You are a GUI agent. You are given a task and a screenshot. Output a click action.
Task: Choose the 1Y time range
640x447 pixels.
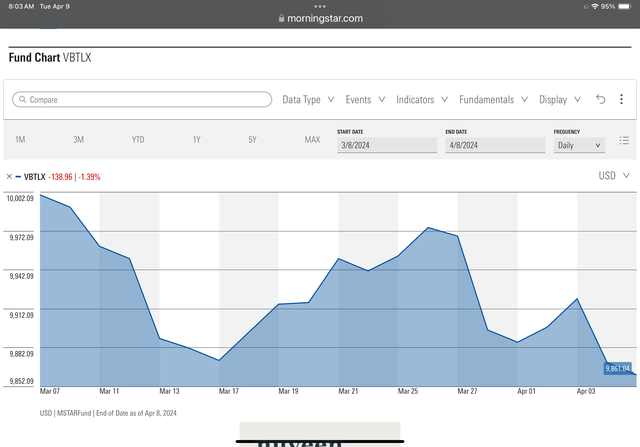197,140
